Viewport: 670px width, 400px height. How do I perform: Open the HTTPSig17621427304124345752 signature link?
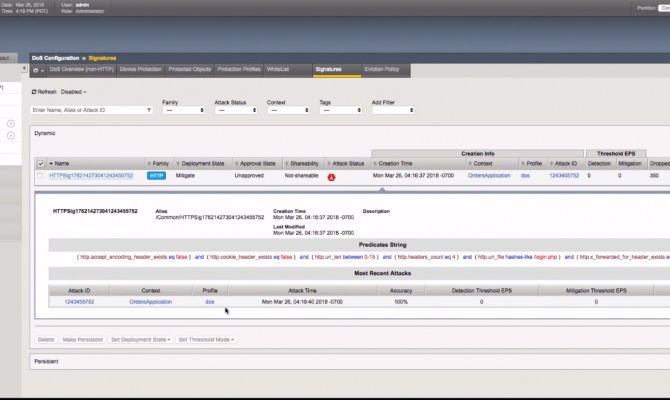[92, 175]
